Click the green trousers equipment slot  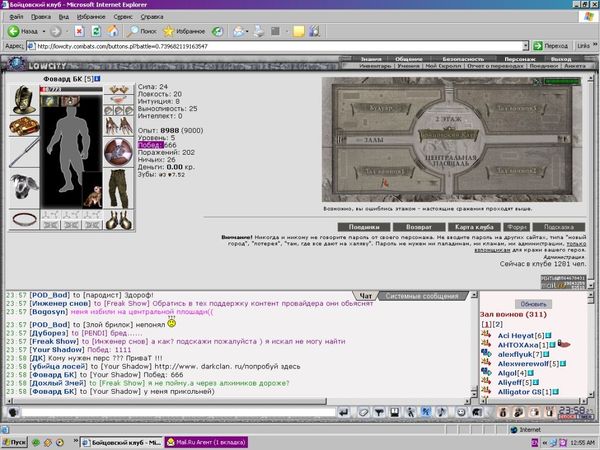tap(119, 189)
